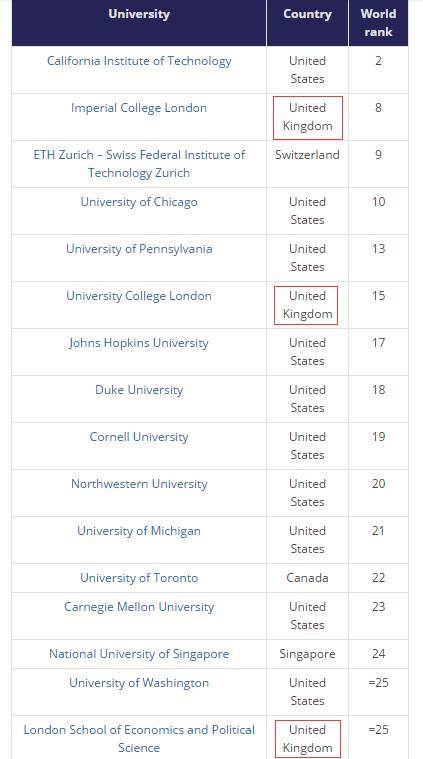Click ETH Zurich university link
The width and height of the screenshot is (423, 759).
click(139, 164)
